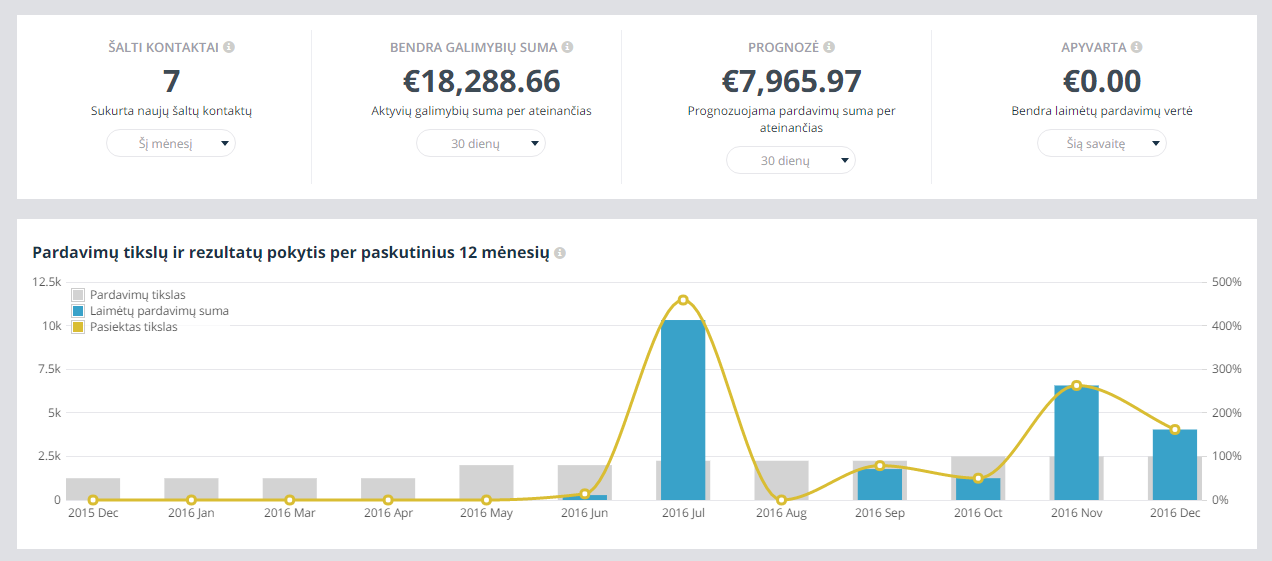1272x561 pixels.
Task: Click 'Bendra laimėtų pardavimų vertė' description
Action: 1102,111
